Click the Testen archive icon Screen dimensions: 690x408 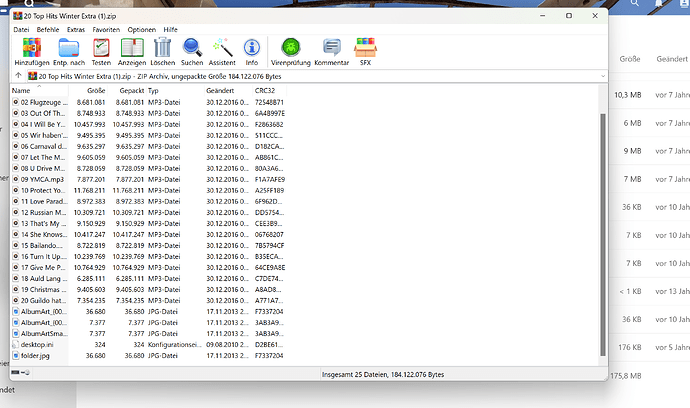101,48
